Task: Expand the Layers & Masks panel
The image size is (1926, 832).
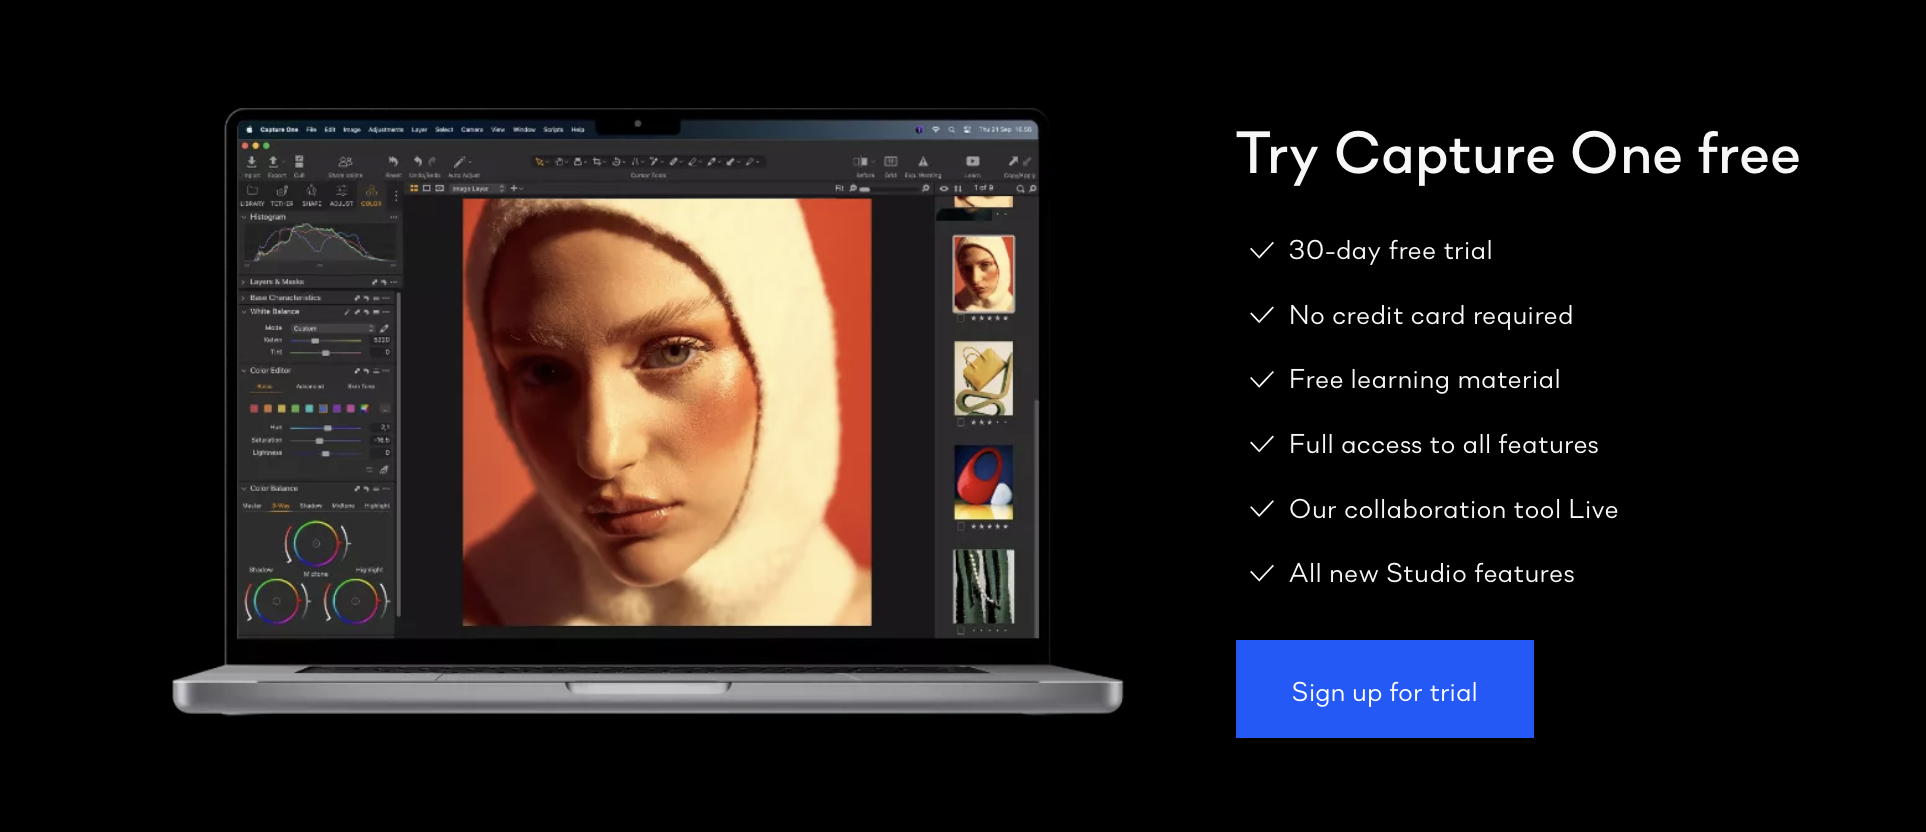Action: 243,282
